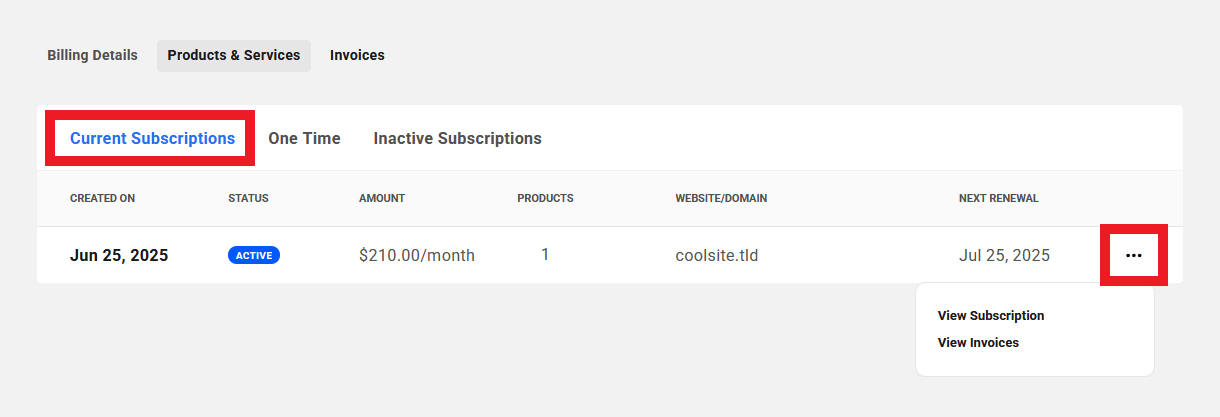Click the Amount column header
This screenshot has width=1220, height=417.
click(x=382, y=198)
